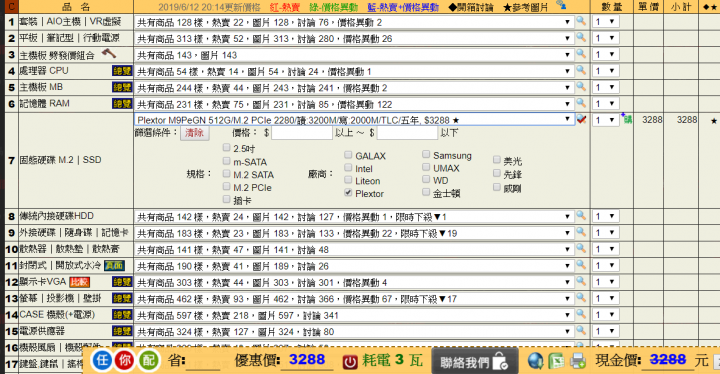Click 總覽 badge for 記憶體 RAM

click(122, 104)
